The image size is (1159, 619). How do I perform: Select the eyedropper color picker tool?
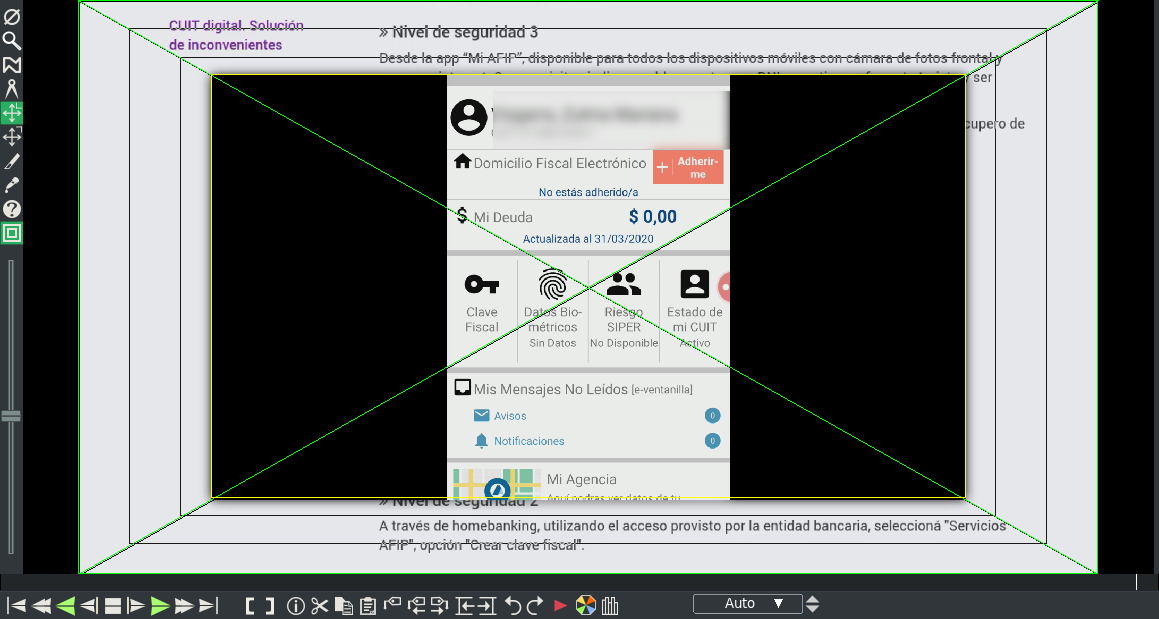coord(12,185)
